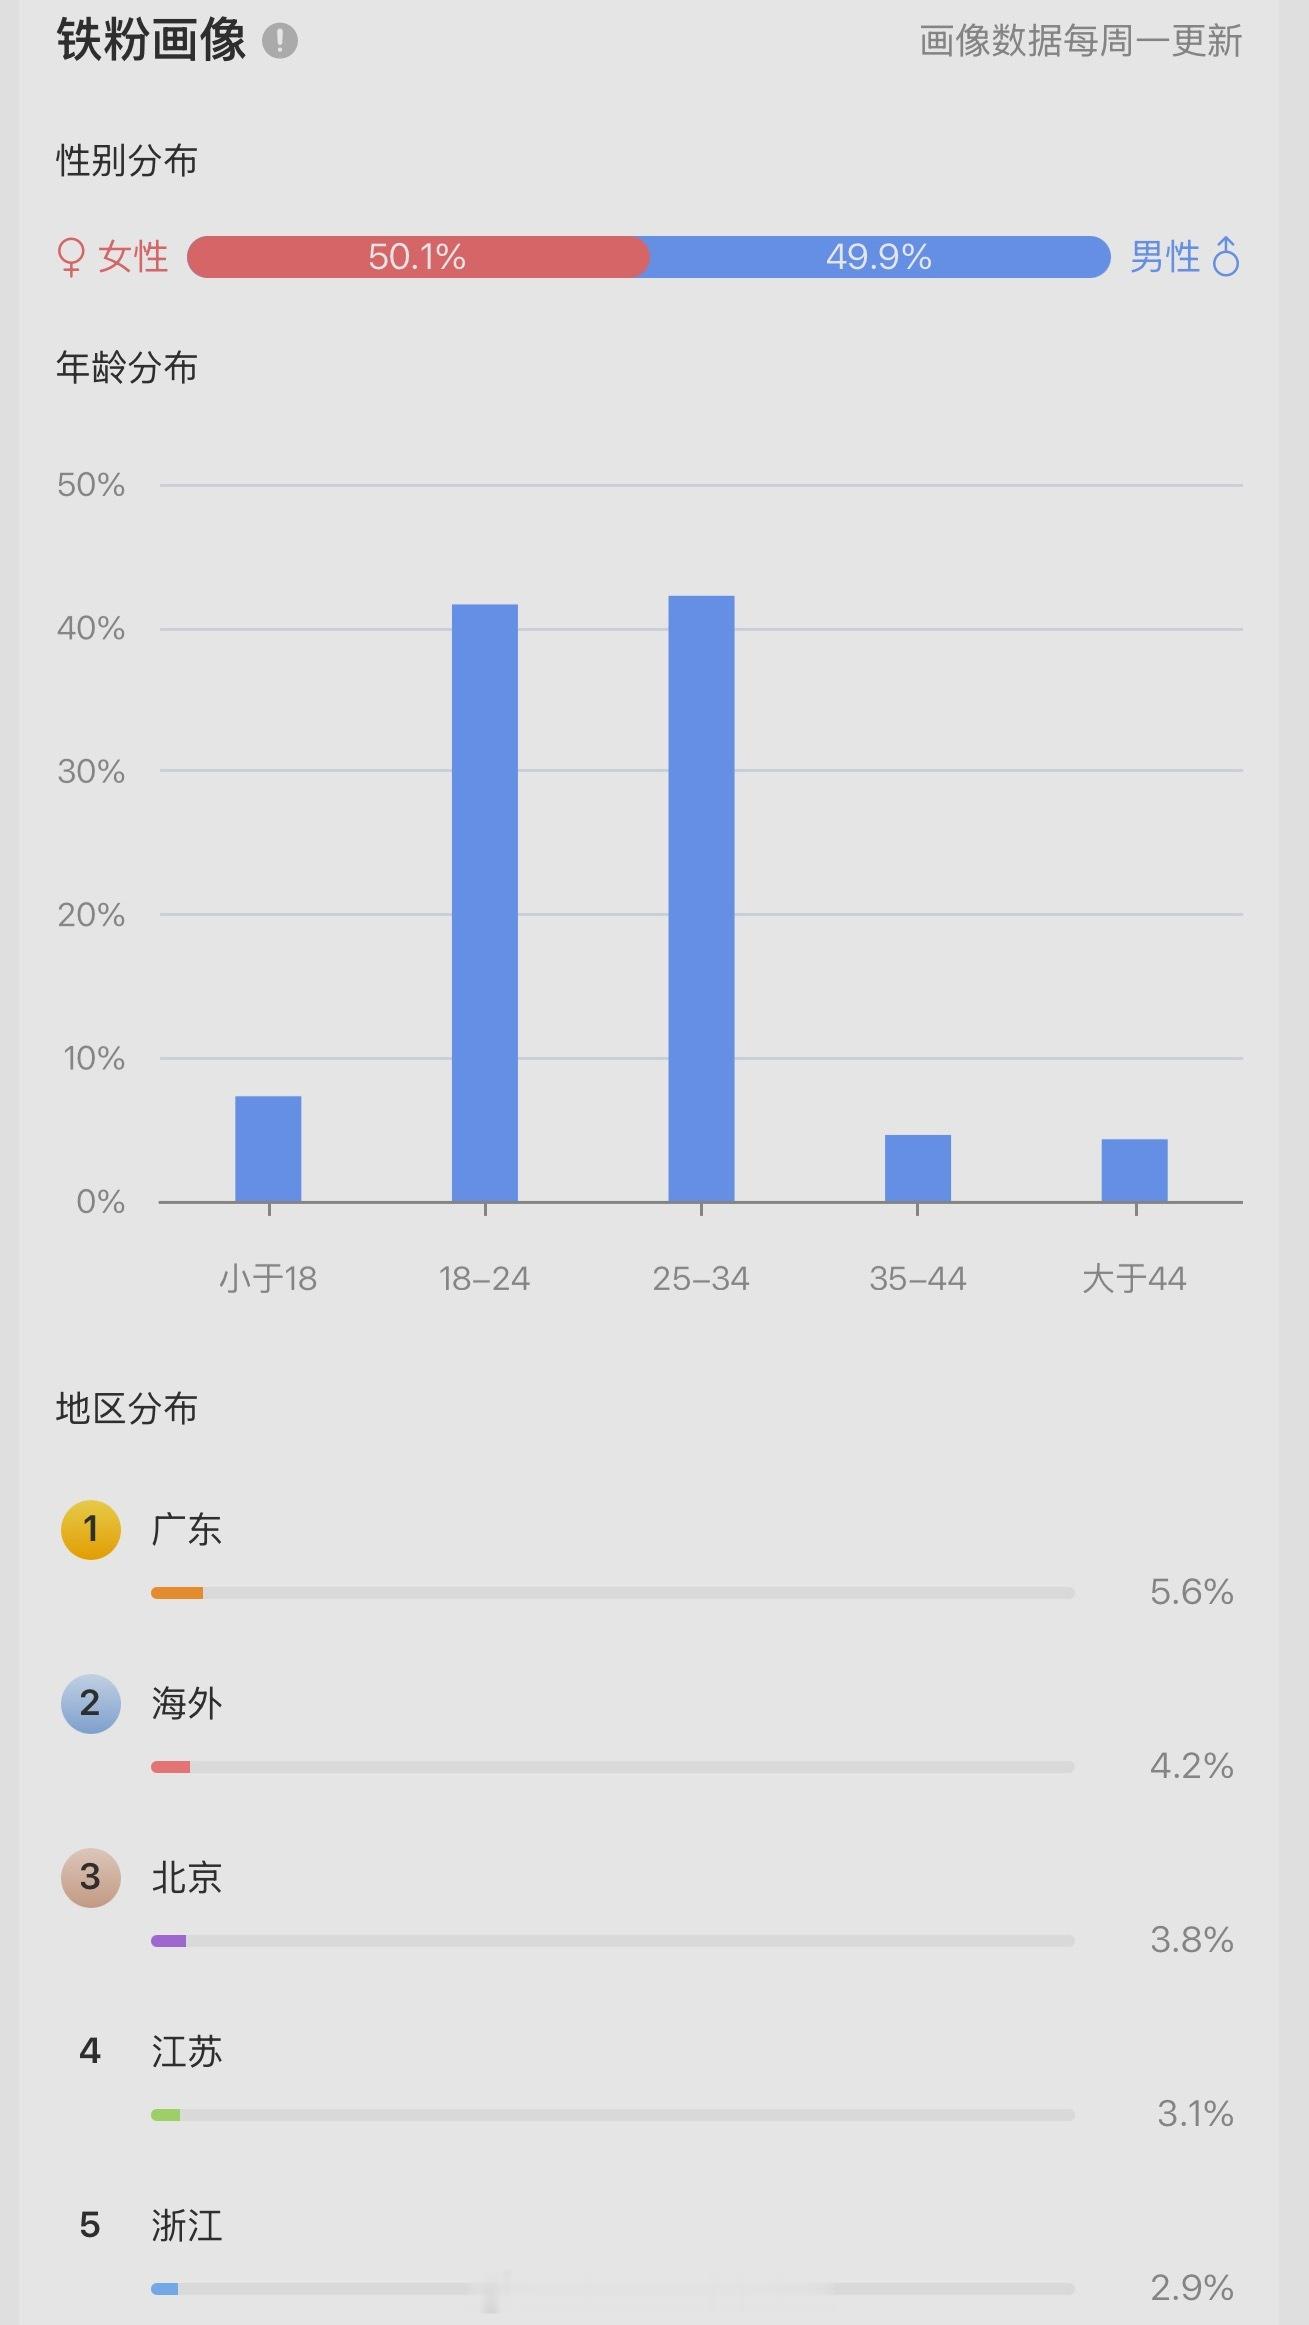Tap the 北京 region label
This screenshot has width=1309, height=2325.
187,1877
